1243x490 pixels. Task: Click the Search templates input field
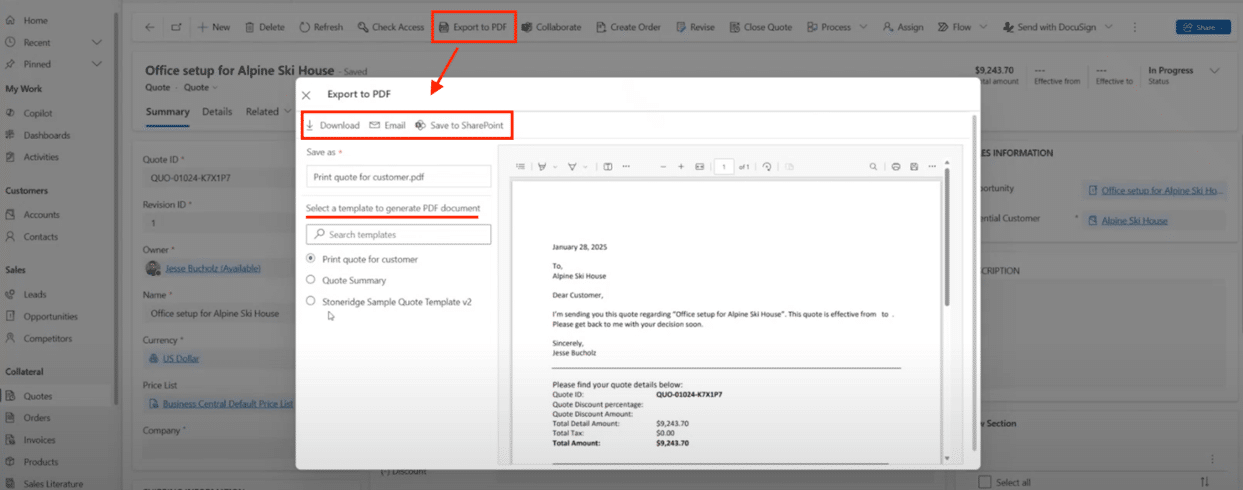click(x=398, y=235)
